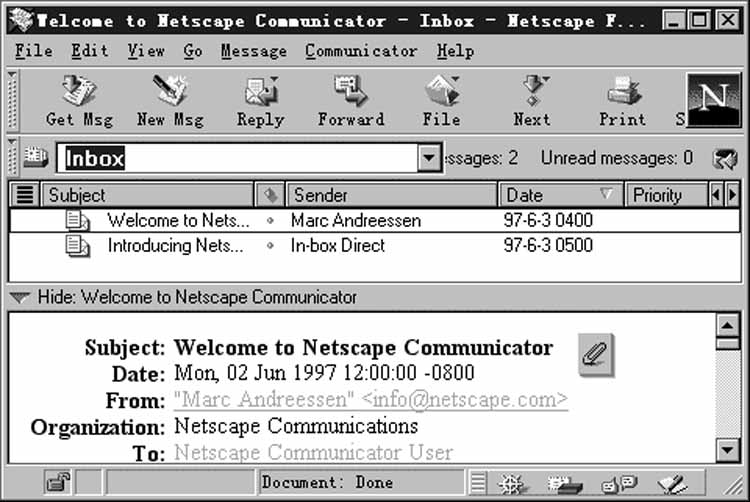The image size is (750, 502).
Task: Toggle the thread view column icon
Action: click(x=25, y=195)
